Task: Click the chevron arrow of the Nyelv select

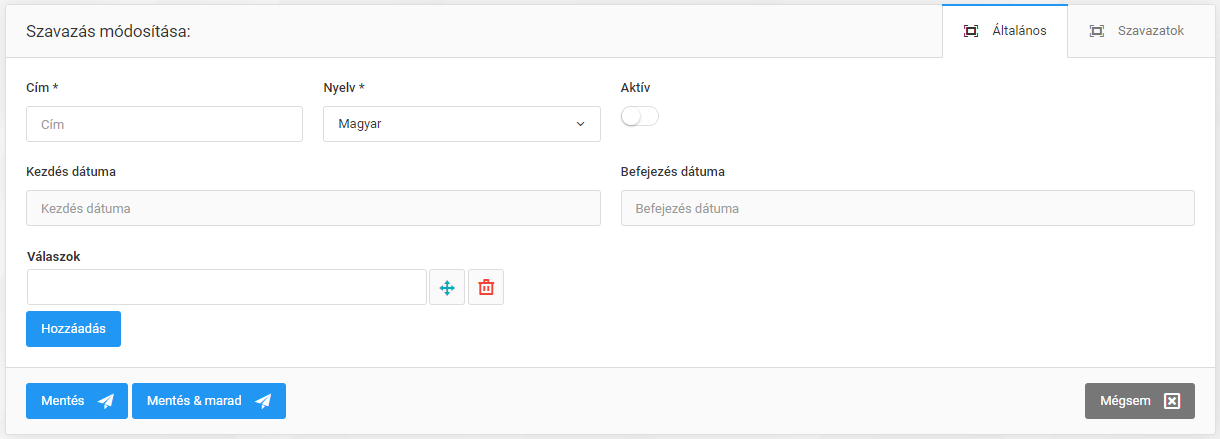Action: pyautogui.click(x=580, y=124)
